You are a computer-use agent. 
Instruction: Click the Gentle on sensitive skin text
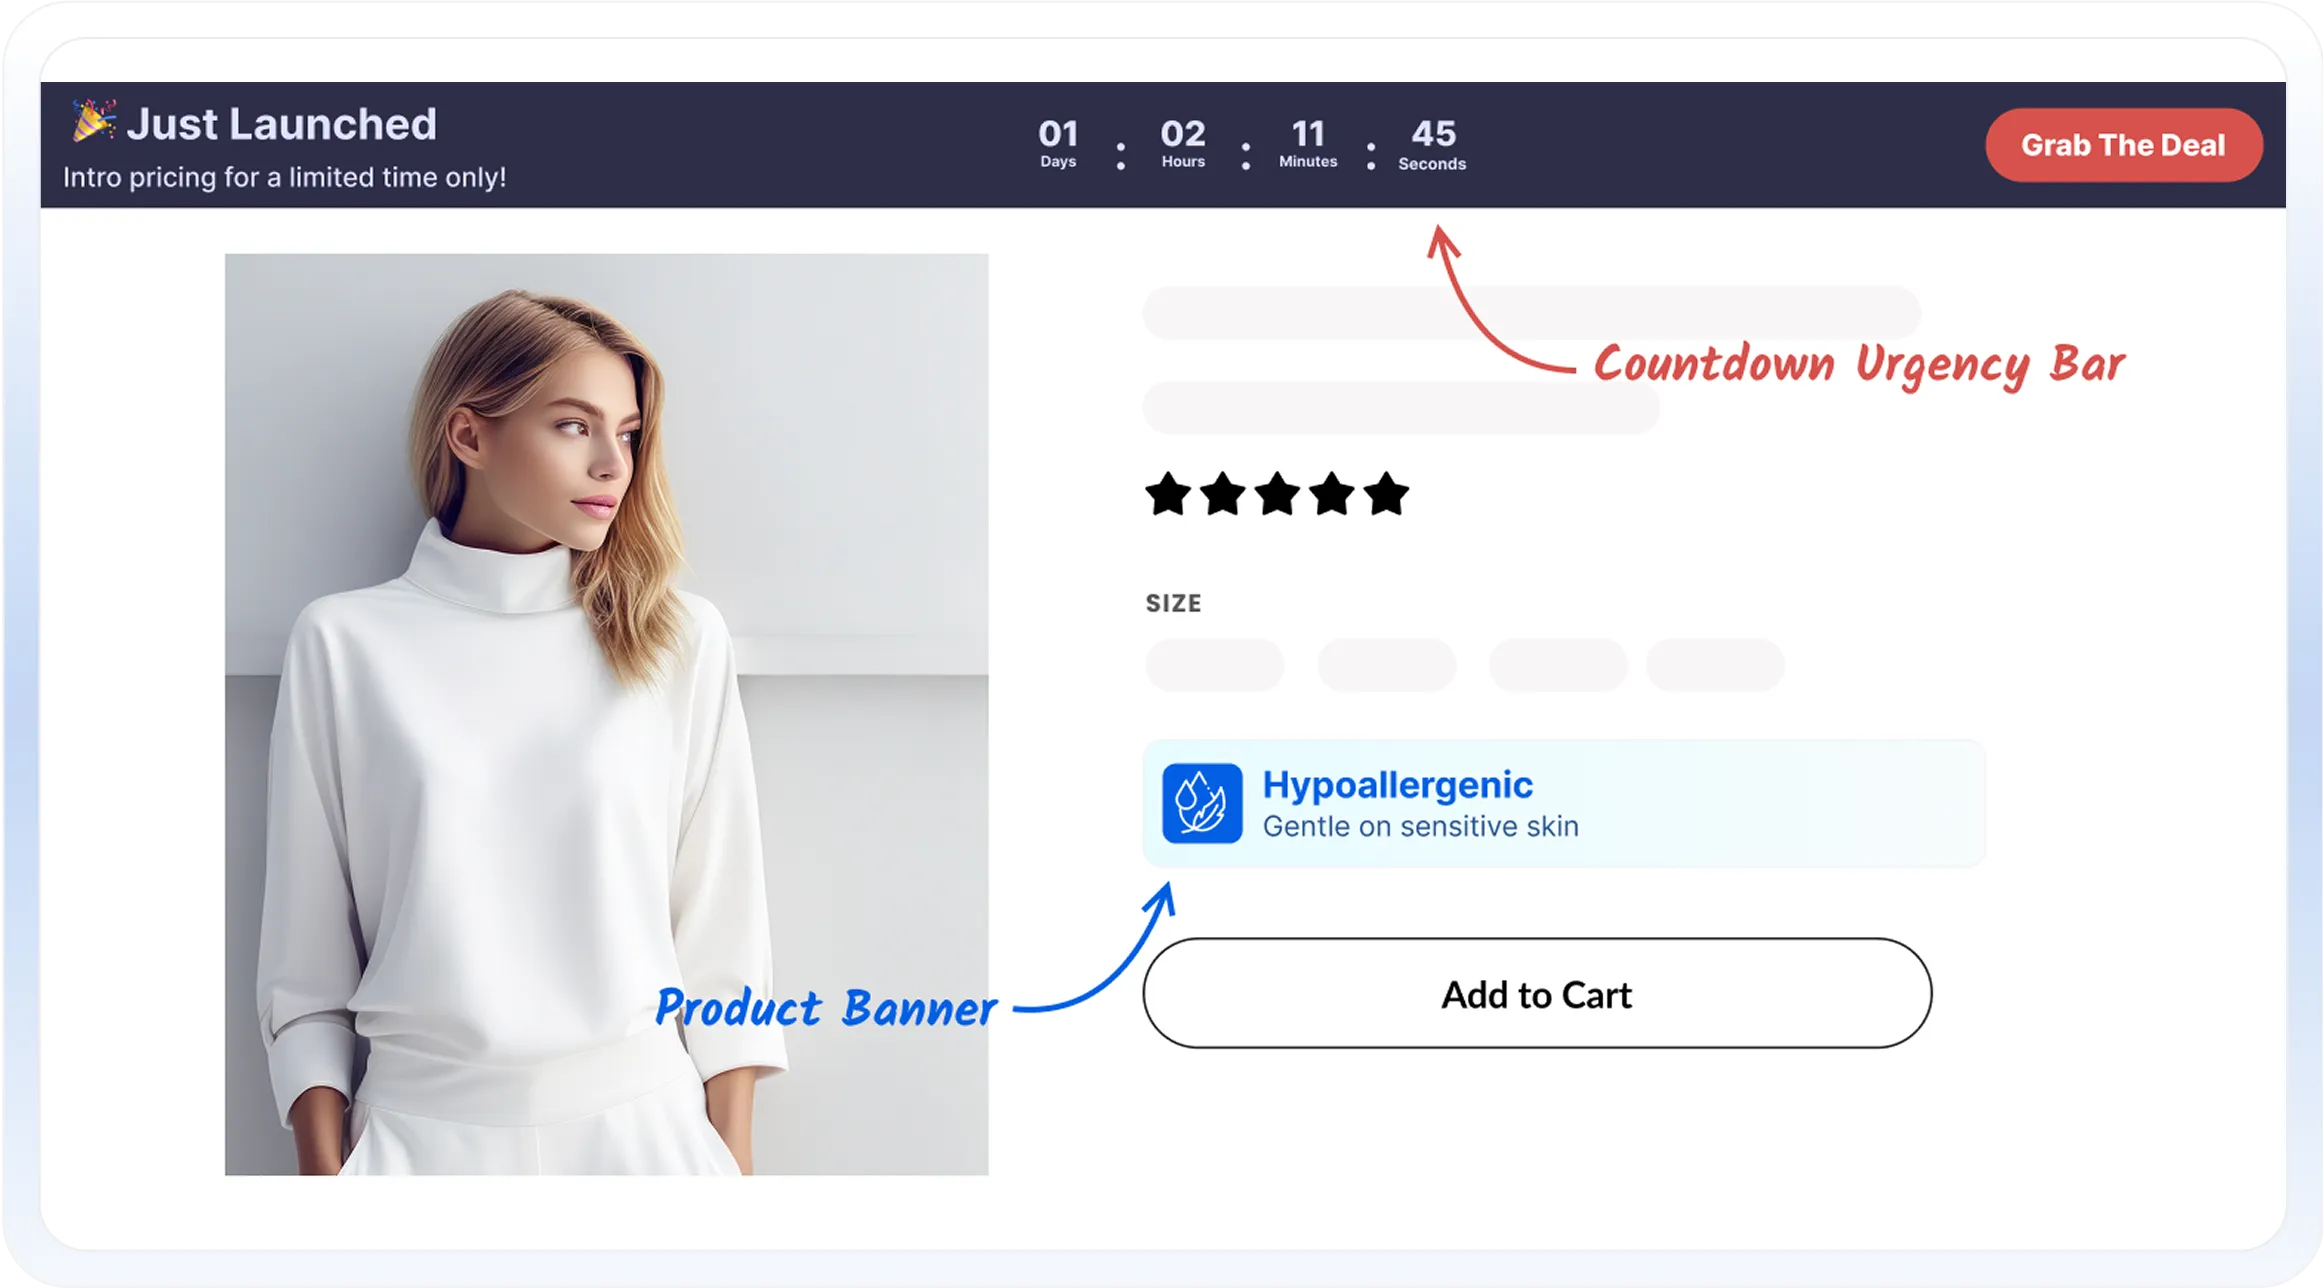[1420, 827]
